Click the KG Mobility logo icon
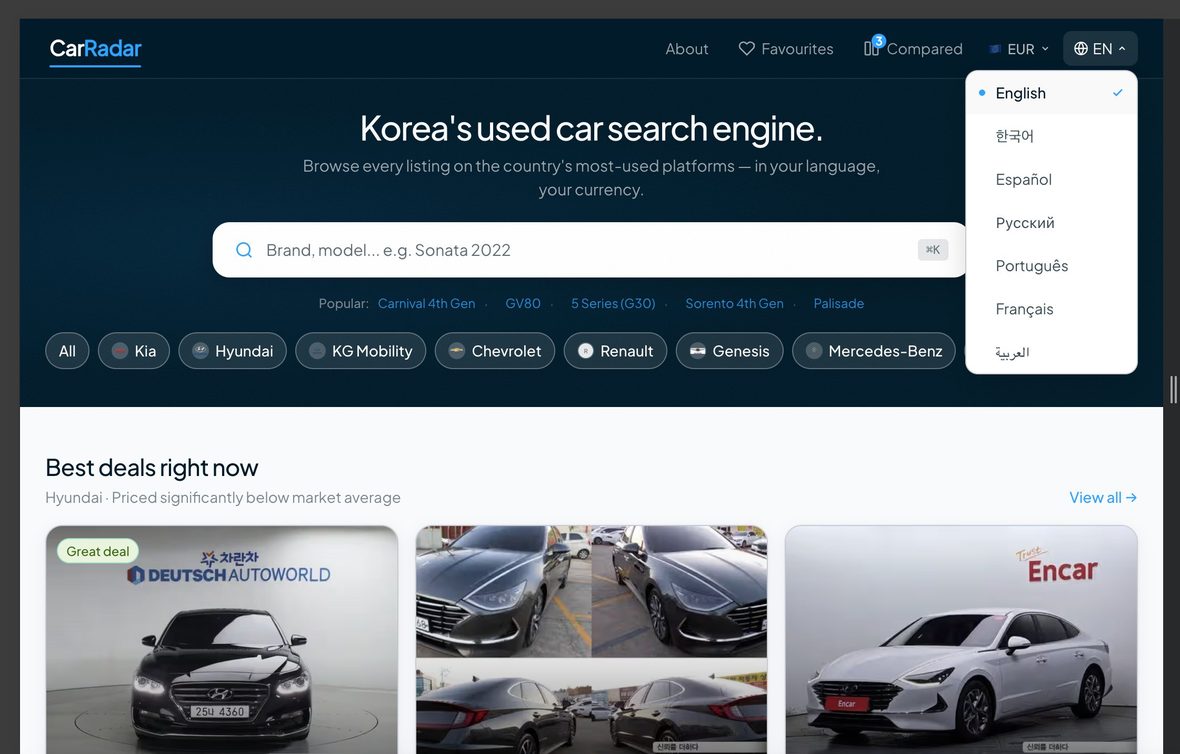This screenshot has width=1180, height=754. [x=318, y=351]
